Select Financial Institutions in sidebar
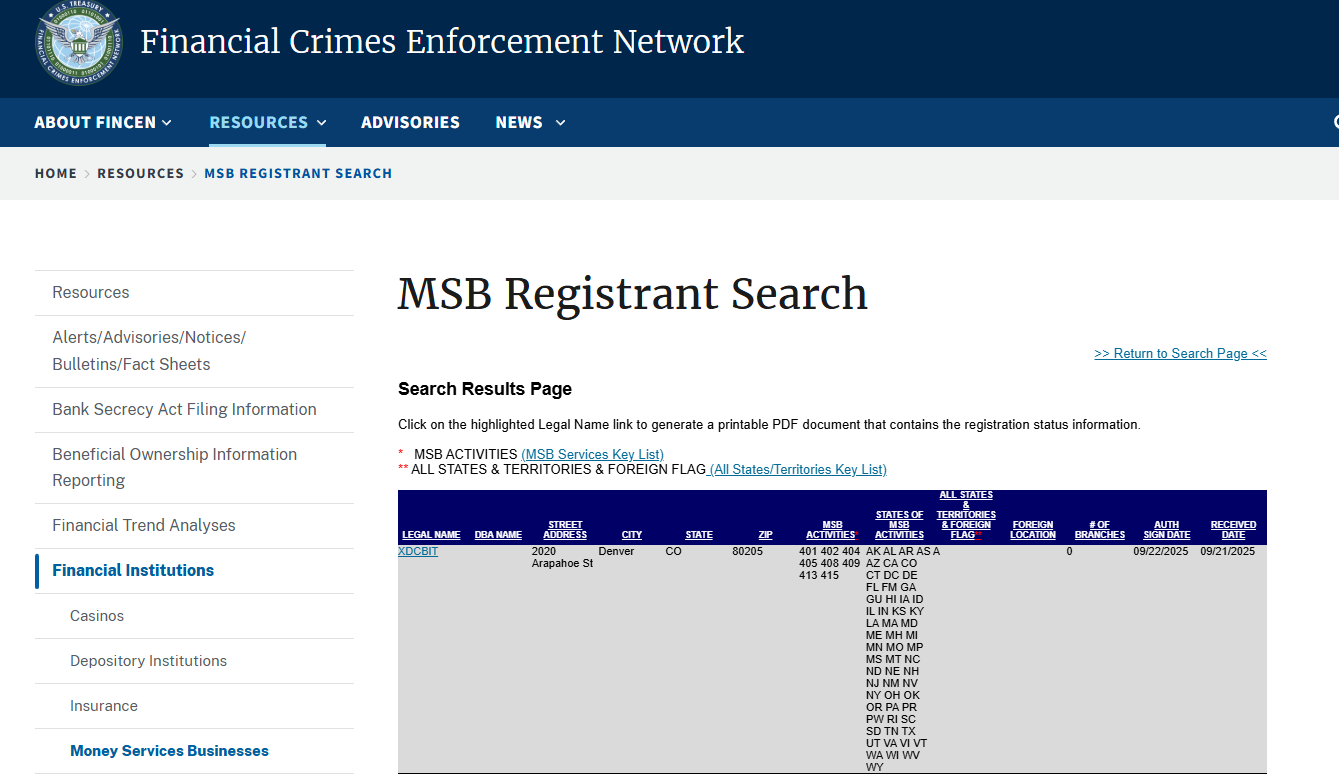The width and height of the screenshot is (1339, 774). 194,571
